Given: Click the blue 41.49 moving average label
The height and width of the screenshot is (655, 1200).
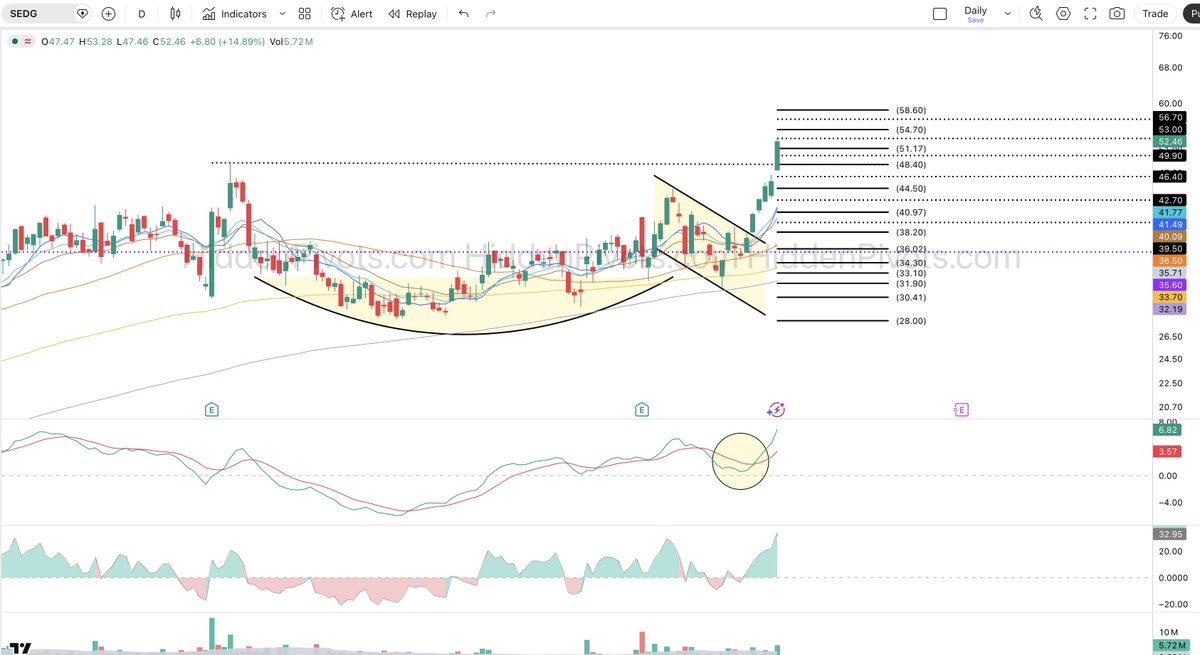Looking at the screenshot, I should point(1170,224).
